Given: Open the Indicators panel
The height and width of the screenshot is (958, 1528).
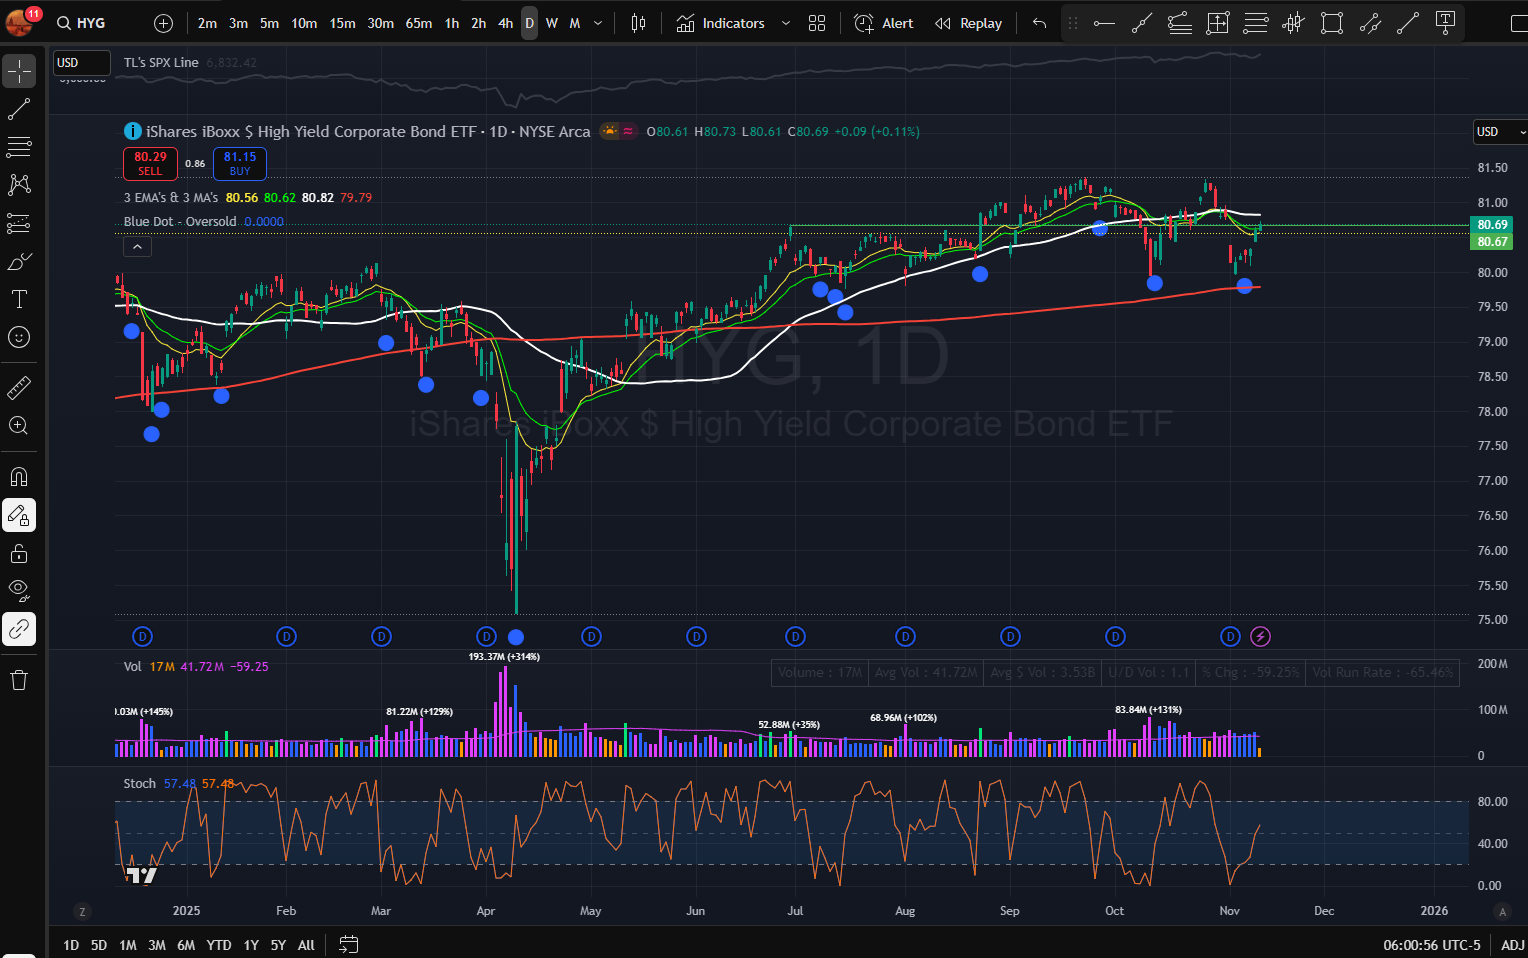Looking at the screenshot, I should [x=720, y=23].
